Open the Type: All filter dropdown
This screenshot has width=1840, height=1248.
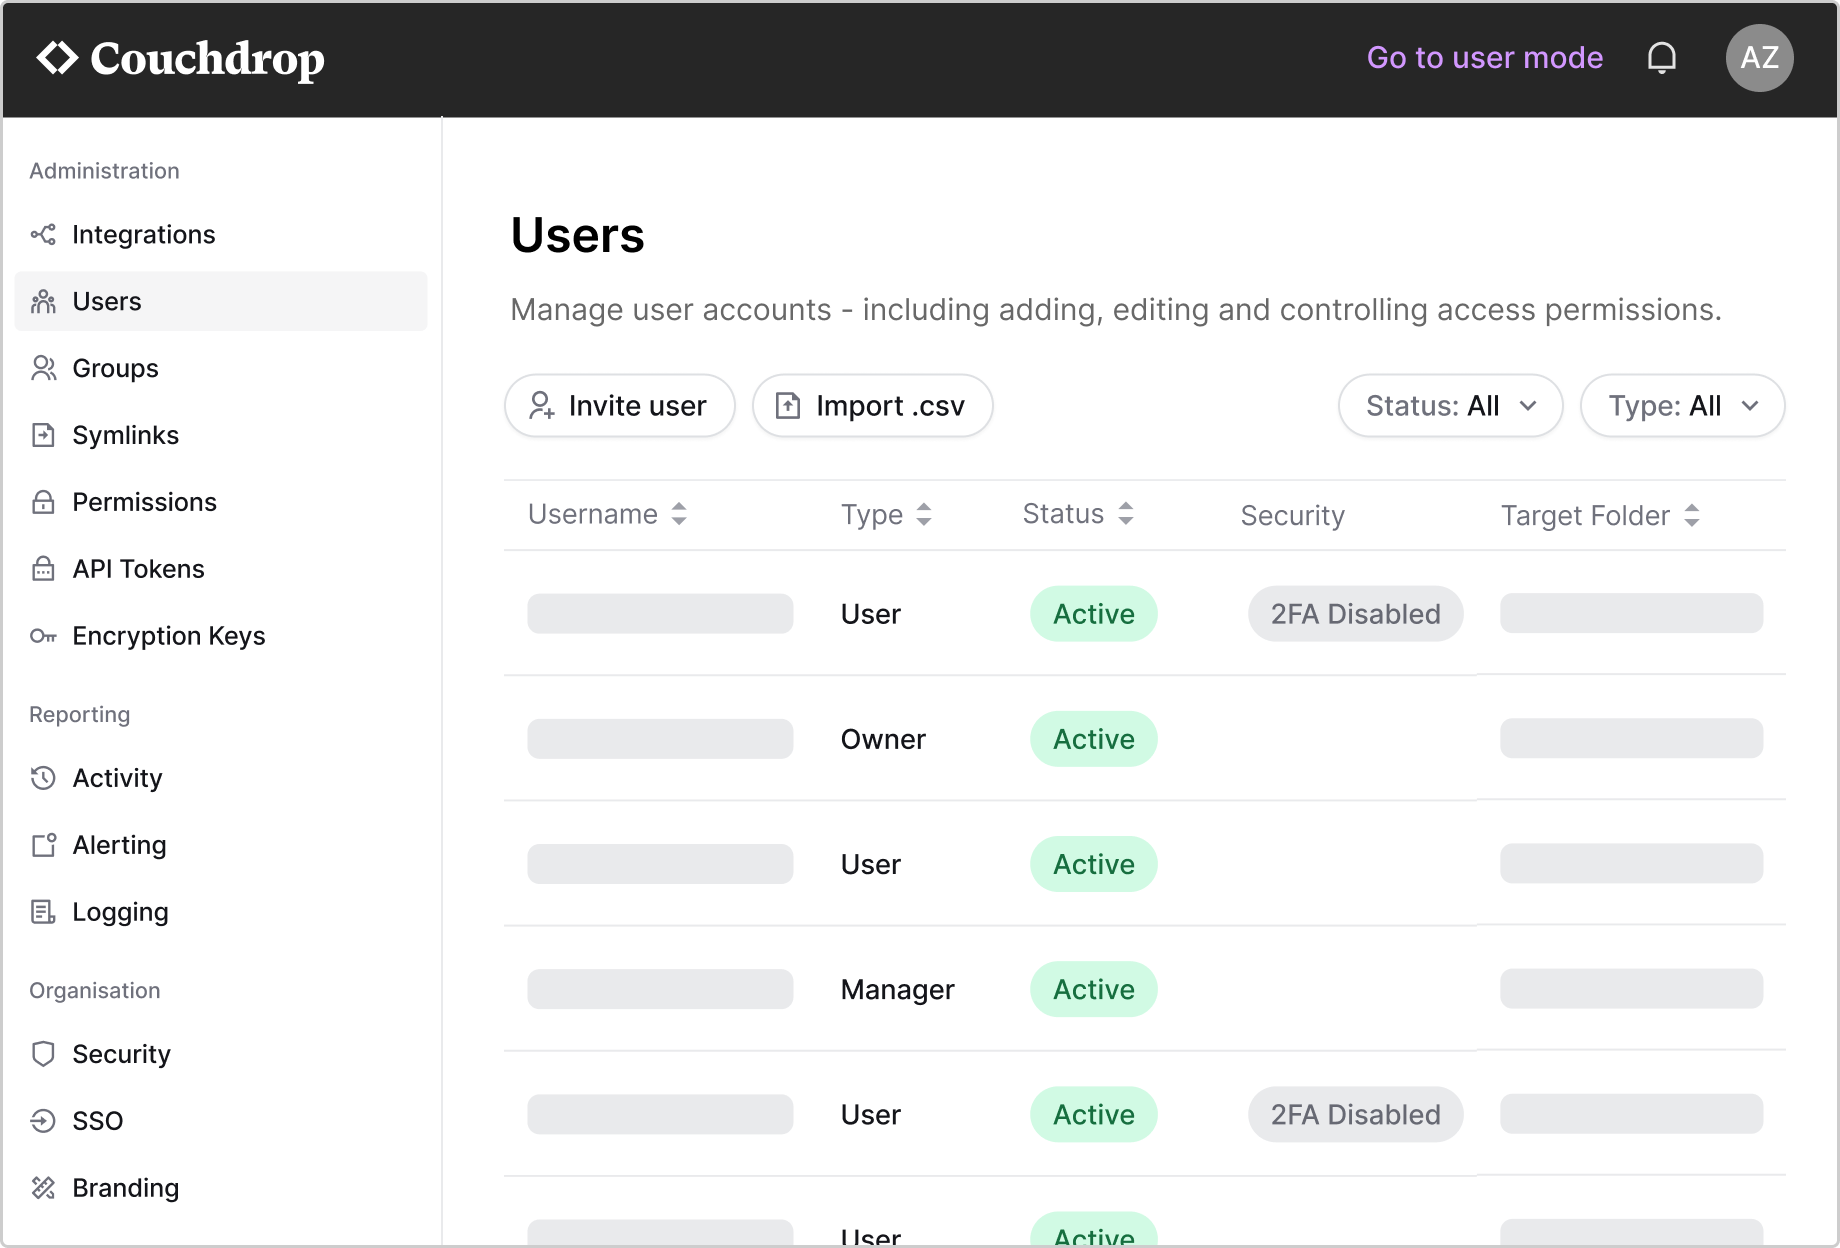tap(1681, 406)
